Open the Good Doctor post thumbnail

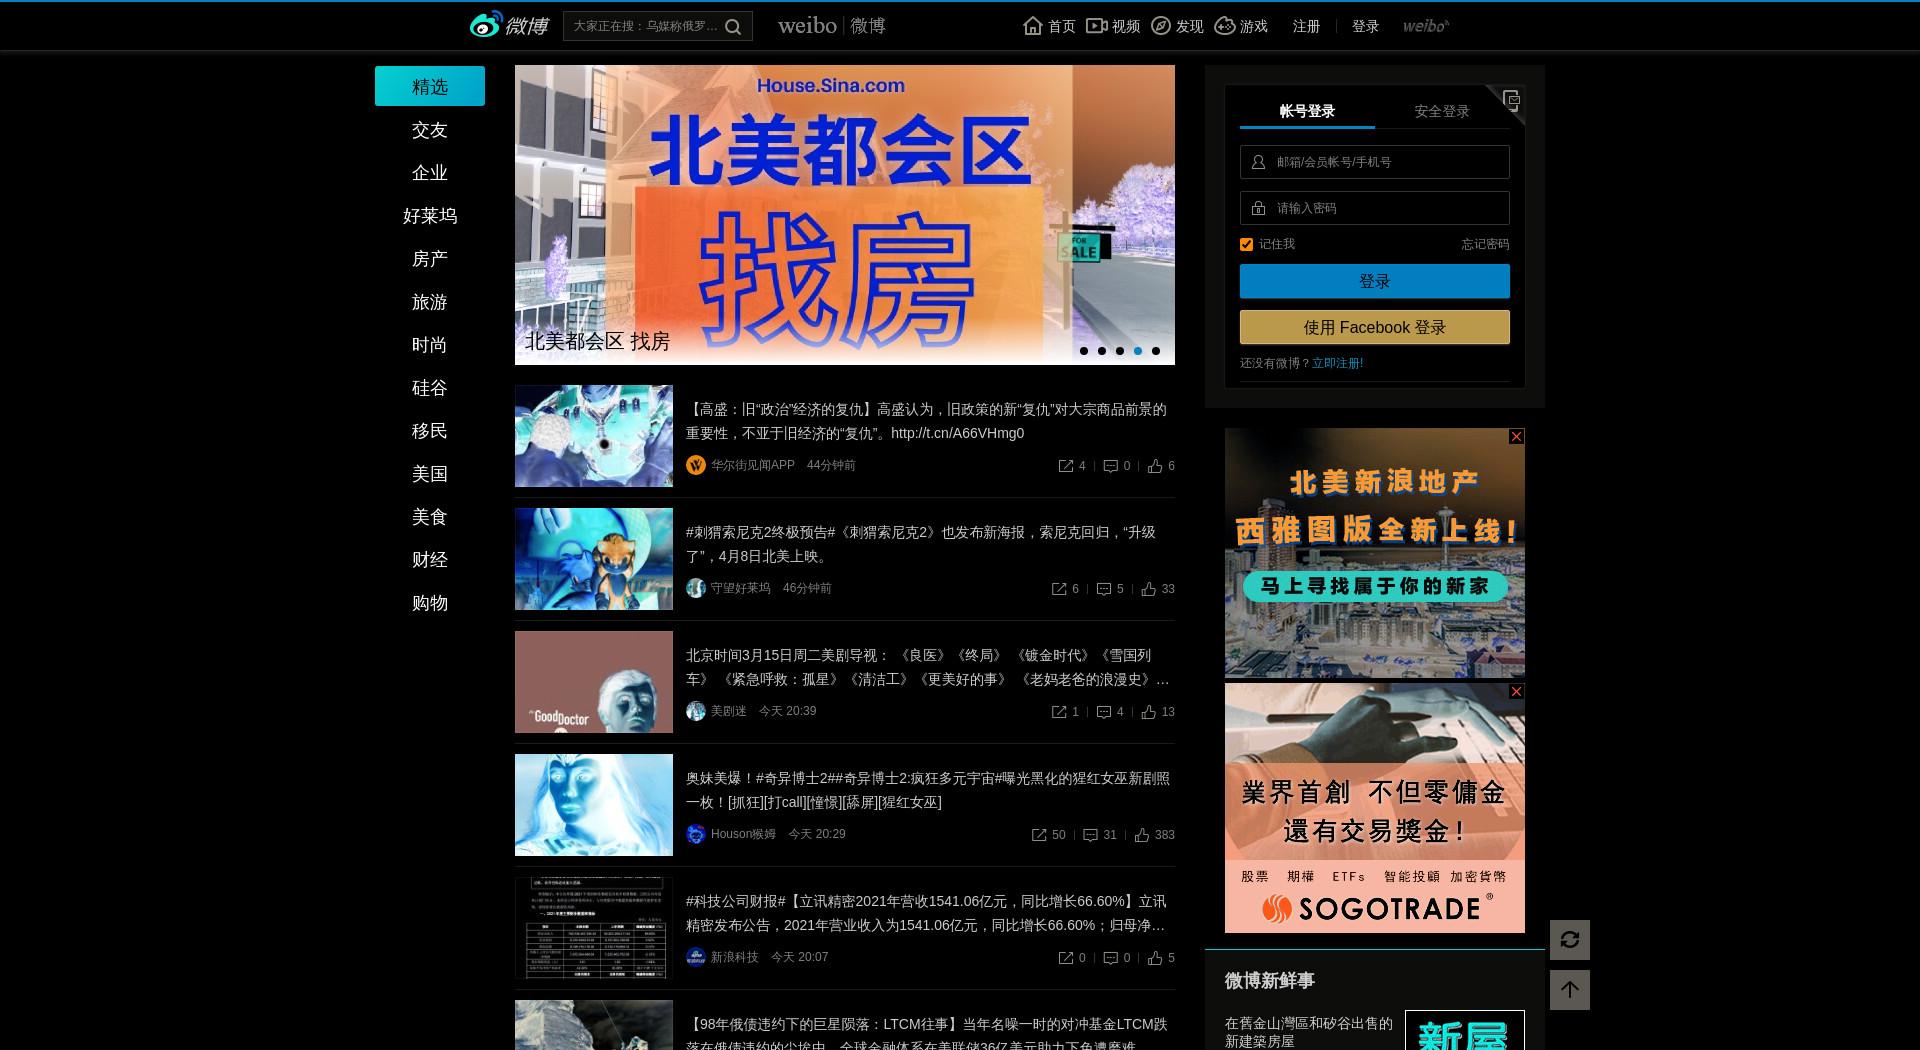click(x=594, y=682)
